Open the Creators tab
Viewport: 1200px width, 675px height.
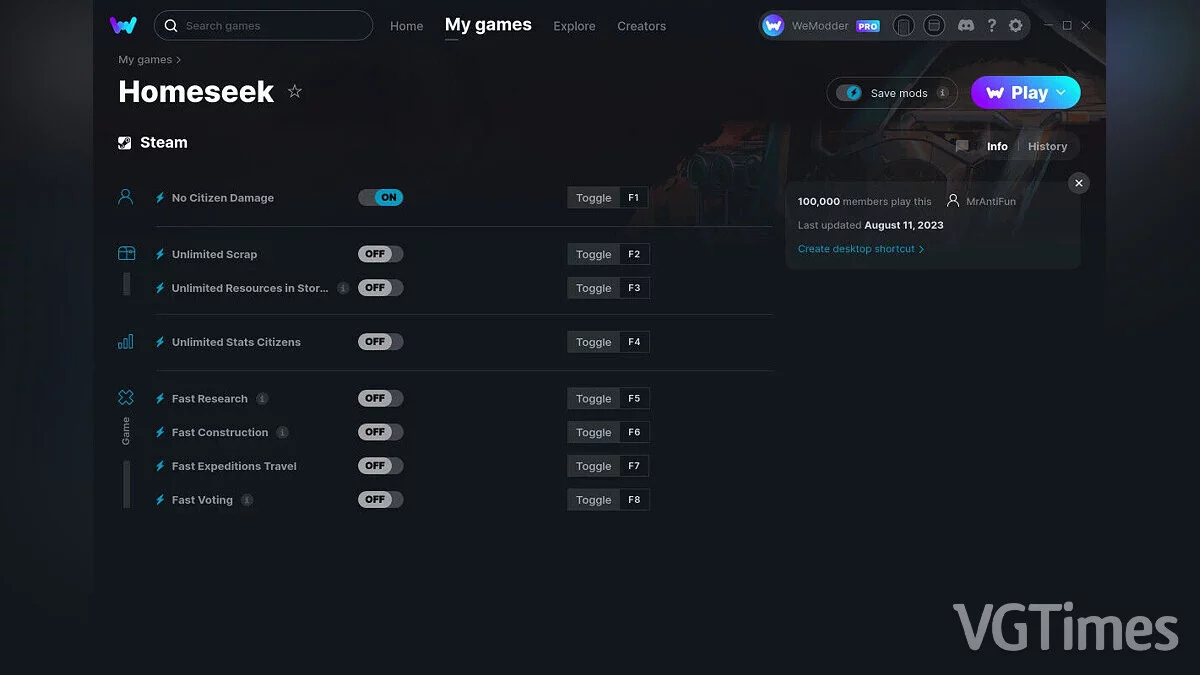[x=641, y=26]
